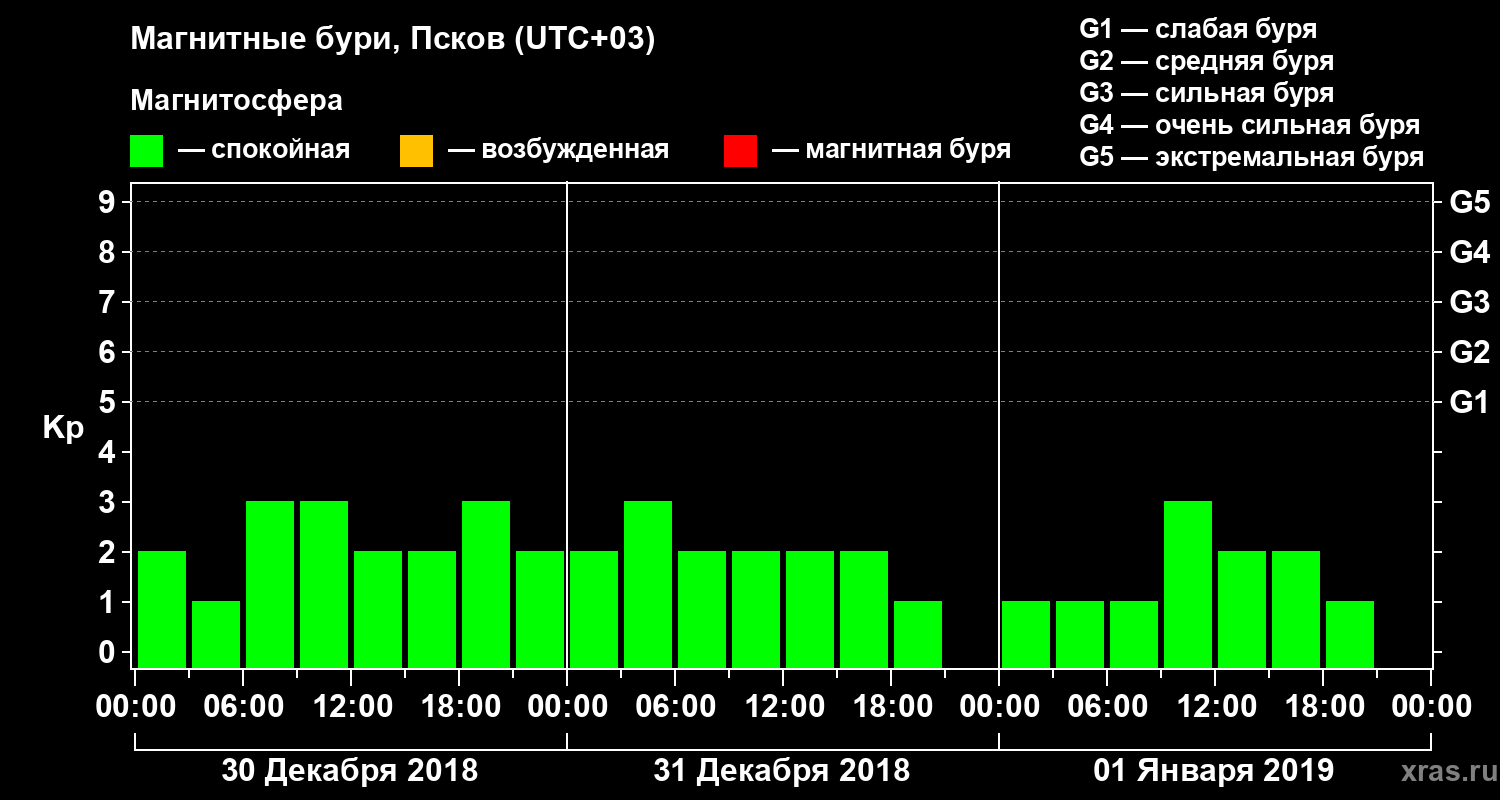
Task: Click the '— магнитная буря' legend label
Action: coord(891,150)
